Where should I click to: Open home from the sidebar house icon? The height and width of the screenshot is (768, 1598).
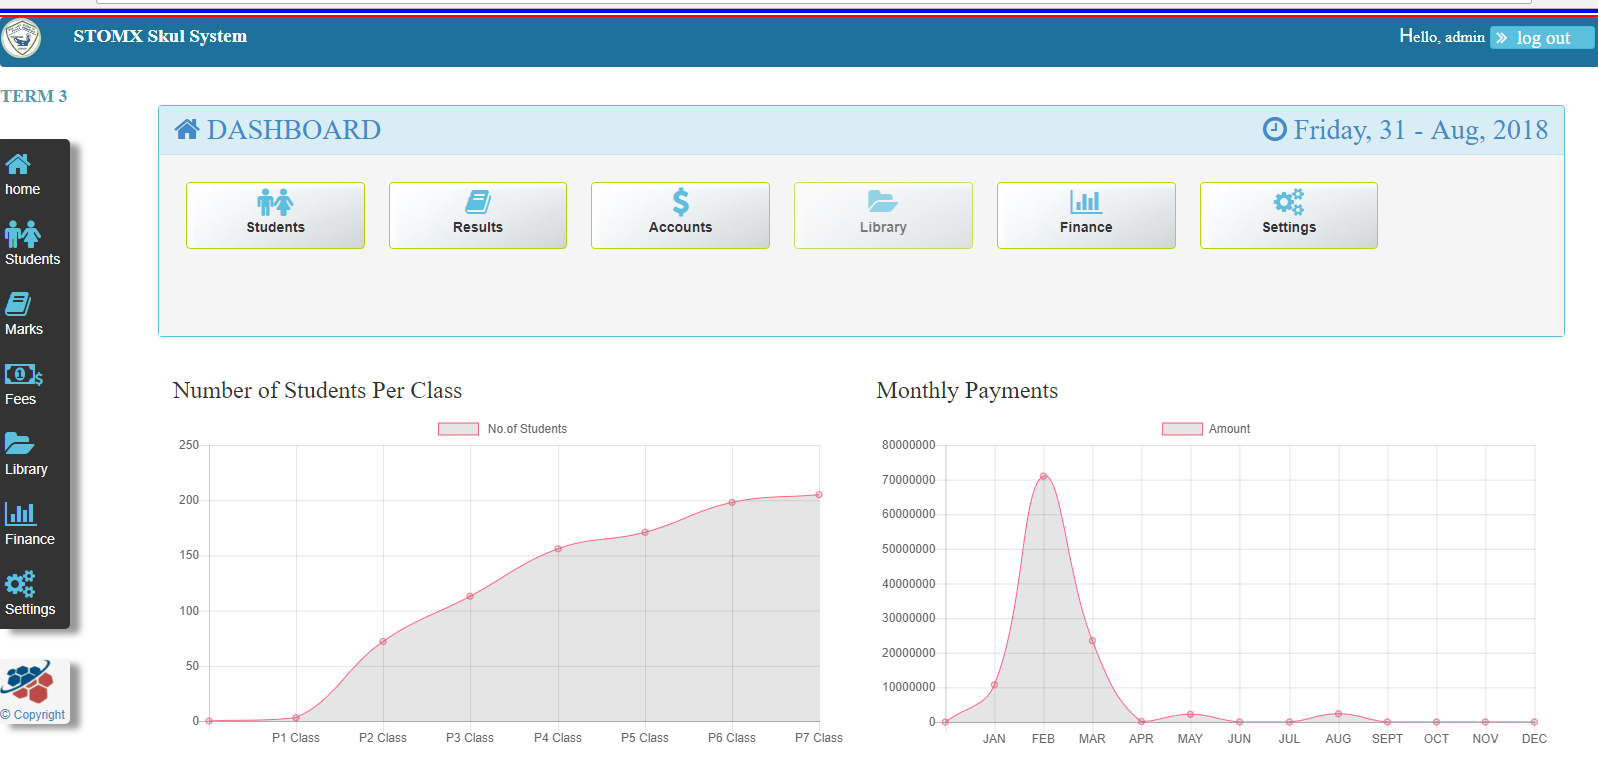tap(18, 164)
